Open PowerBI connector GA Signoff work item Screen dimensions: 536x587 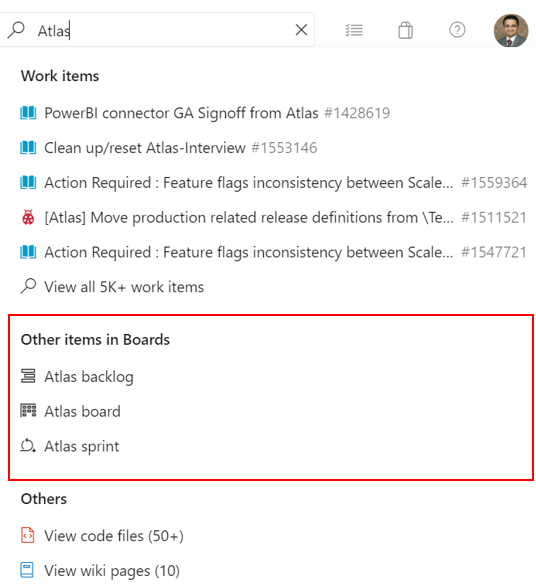[205, 113]
